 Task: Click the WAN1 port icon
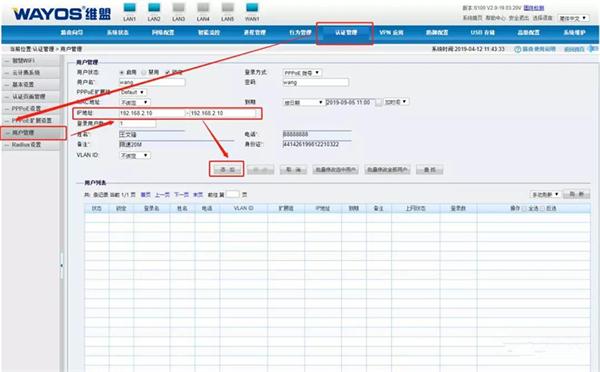pos(252,8)
